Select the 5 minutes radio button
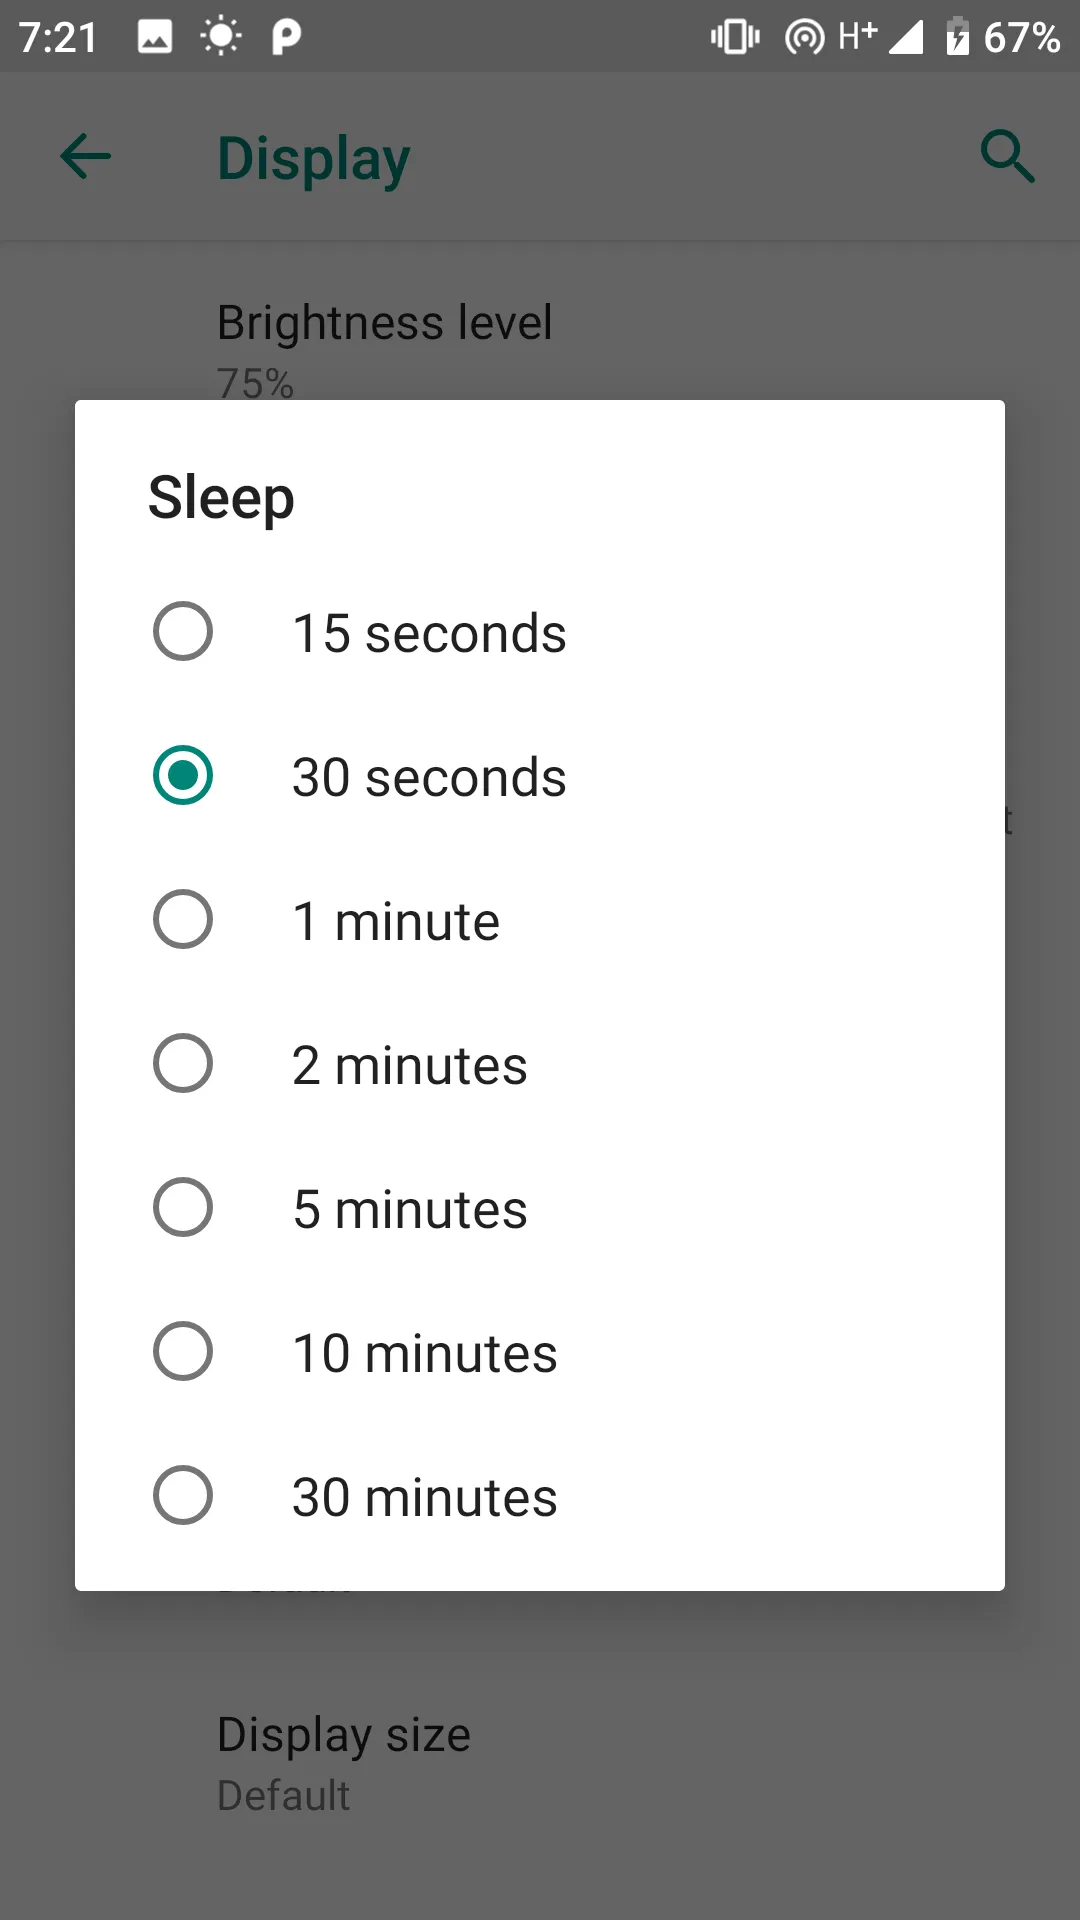1080x1920 pixels. pyautogui.click(x=408, y=1209)
